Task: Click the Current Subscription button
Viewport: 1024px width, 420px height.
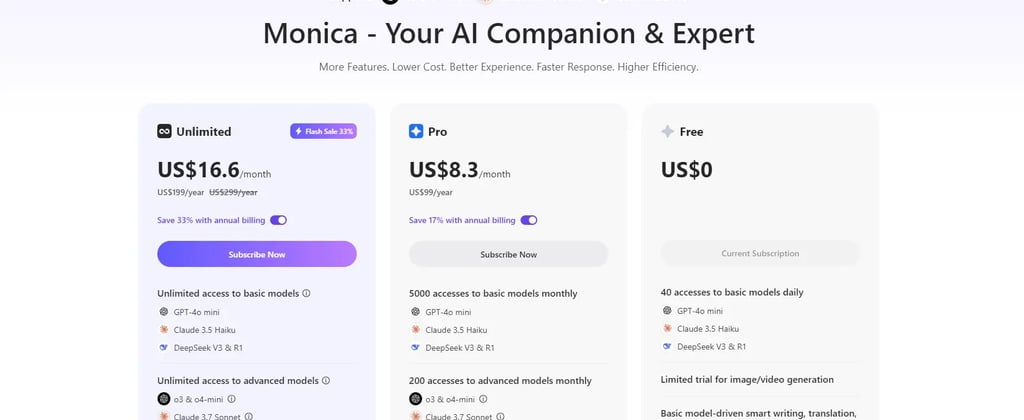Action: [x=760, y=253]
